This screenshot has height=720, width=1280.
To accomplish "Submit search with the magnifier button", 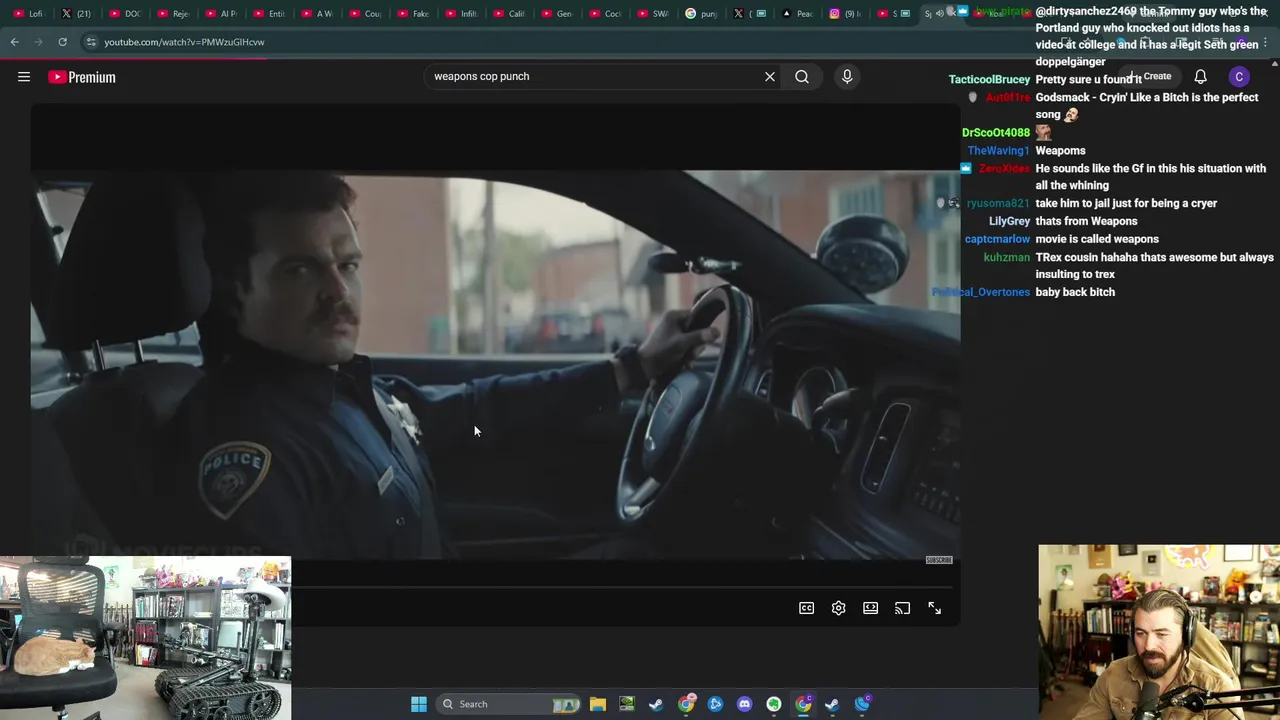I will click(802, 76).
